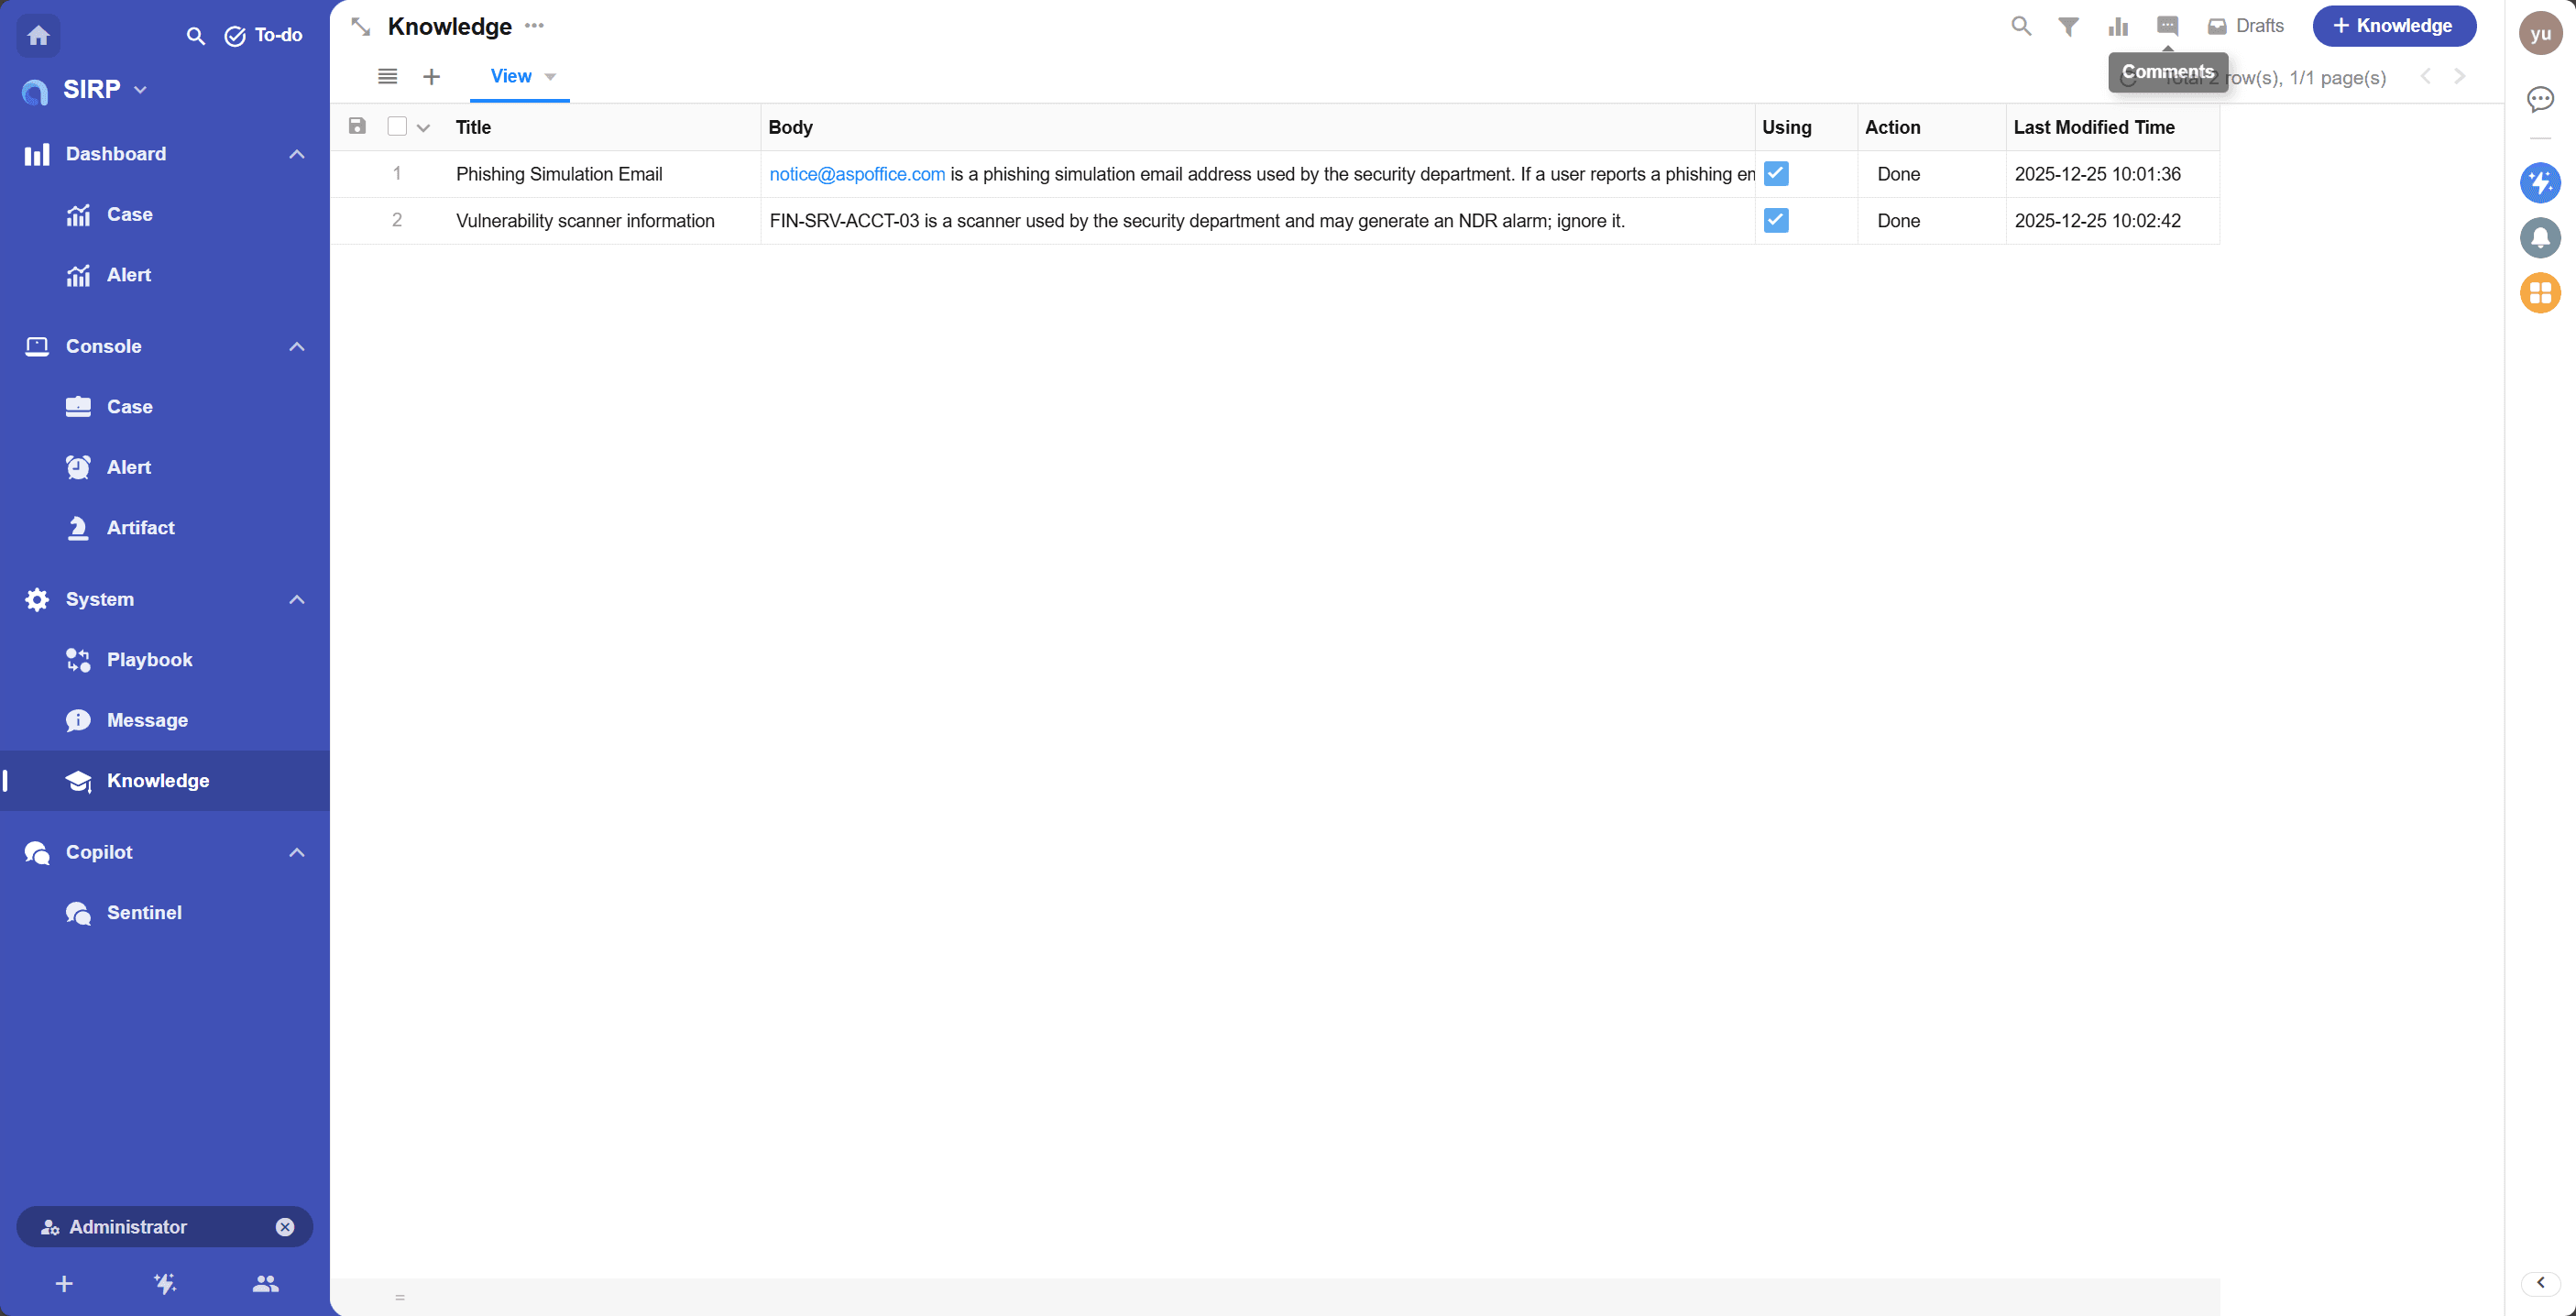This screenshot has width=2576, height=1316.
Task: Tick the select-all checkbox in header
Action: (x=397, y=127)
